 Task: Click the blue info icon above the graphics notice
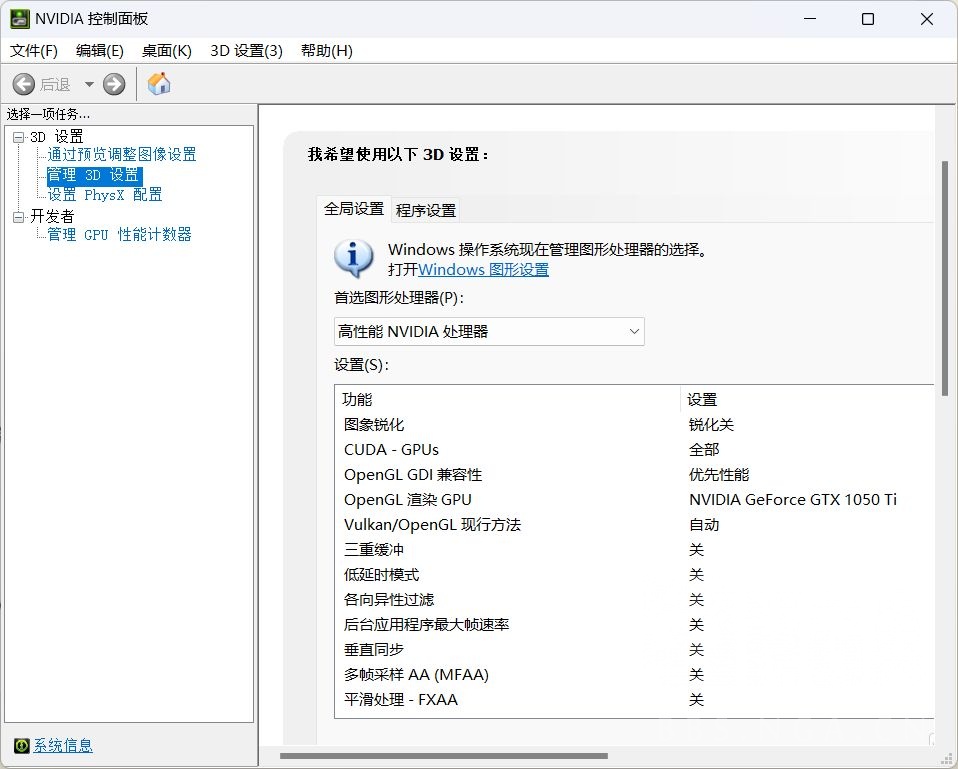pos(353,258)
